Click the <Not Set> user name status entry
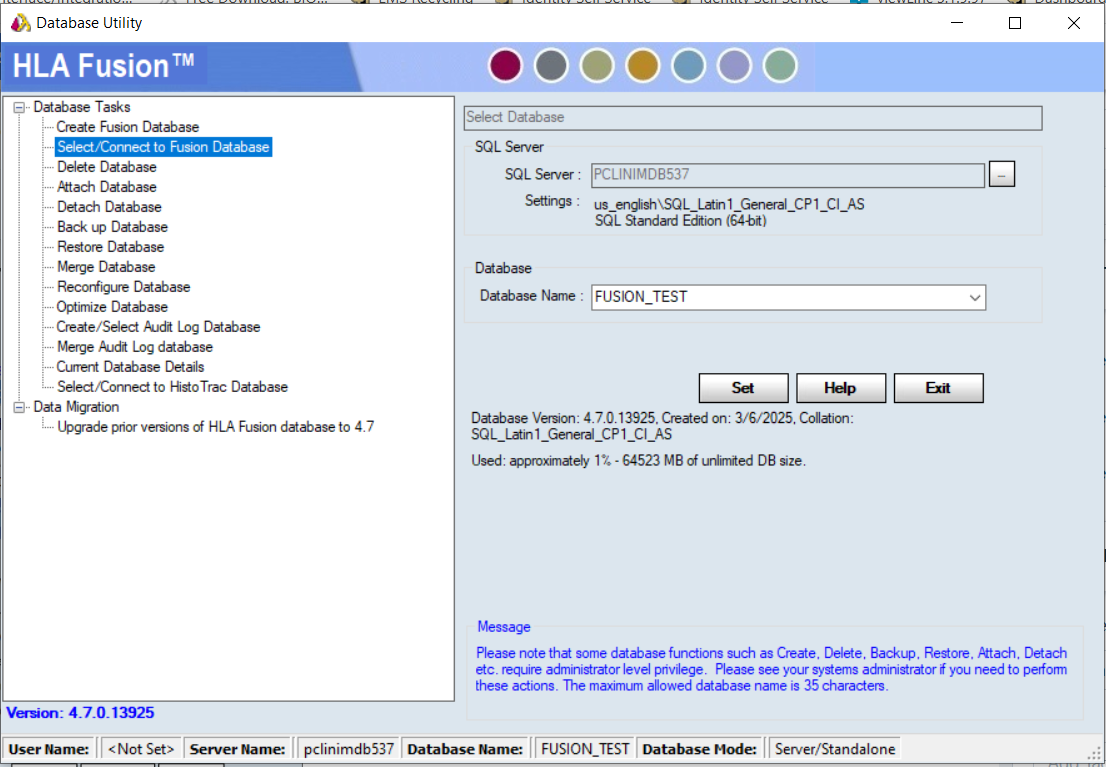Image resolution: width=1106 pixels, height=767 pixels. pyautogui.click(x=141, y=749)
